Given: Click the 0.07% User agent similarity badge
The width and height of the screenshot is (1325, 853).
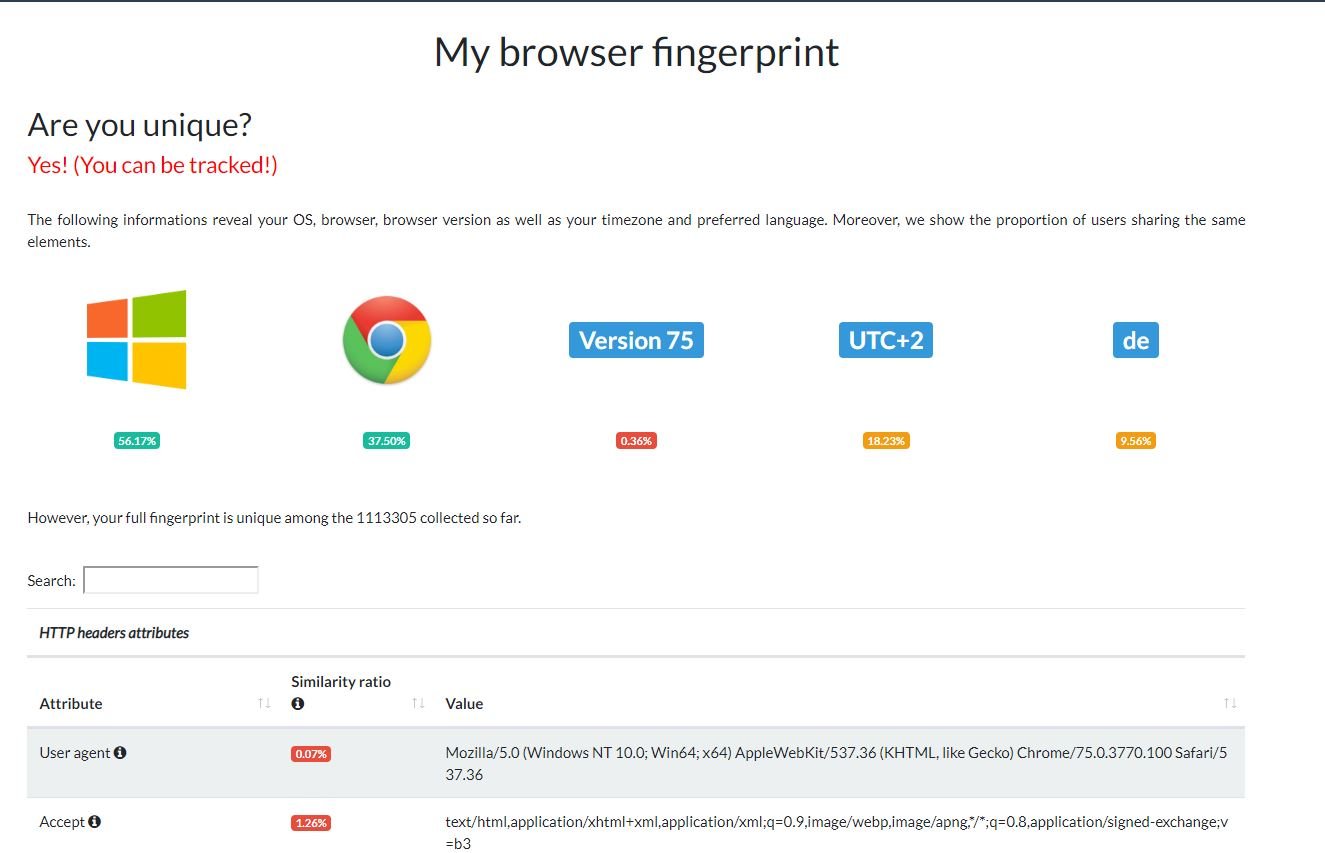Looking at the screenshot, I should coord(310,754).
